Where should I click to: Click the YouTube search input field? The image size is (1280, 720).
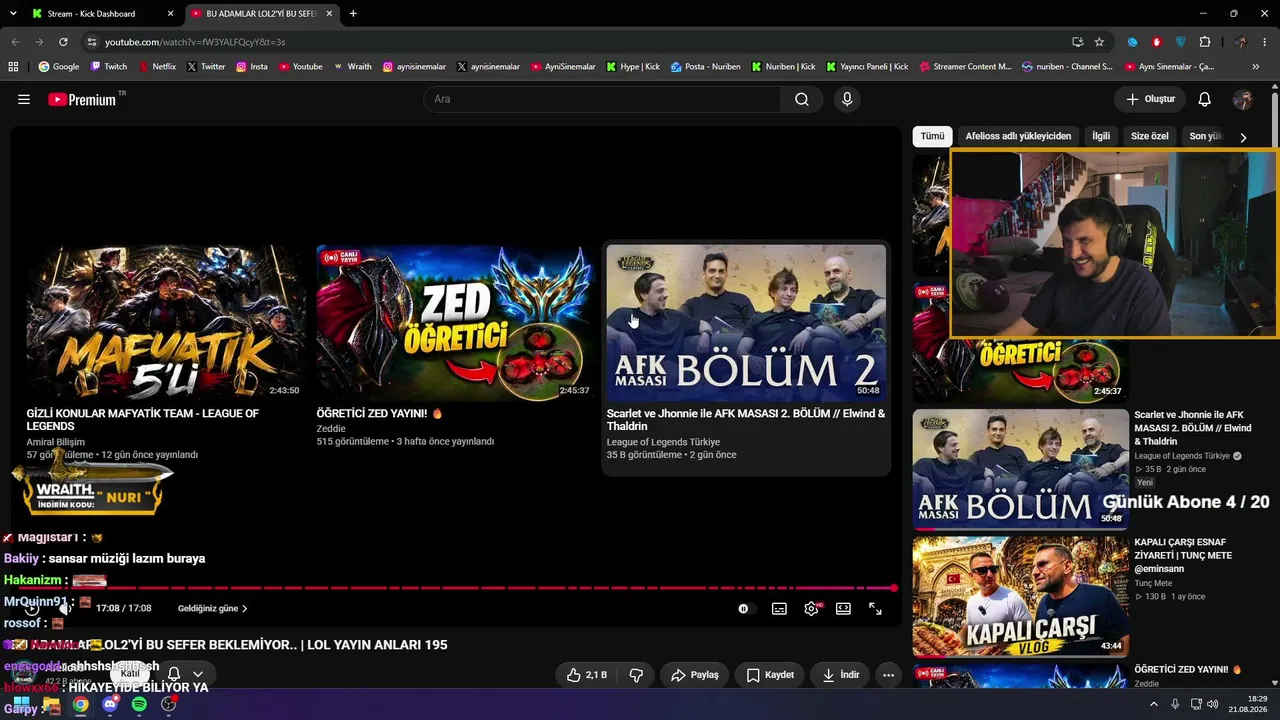pyautogui.click(x=602, y=99)
